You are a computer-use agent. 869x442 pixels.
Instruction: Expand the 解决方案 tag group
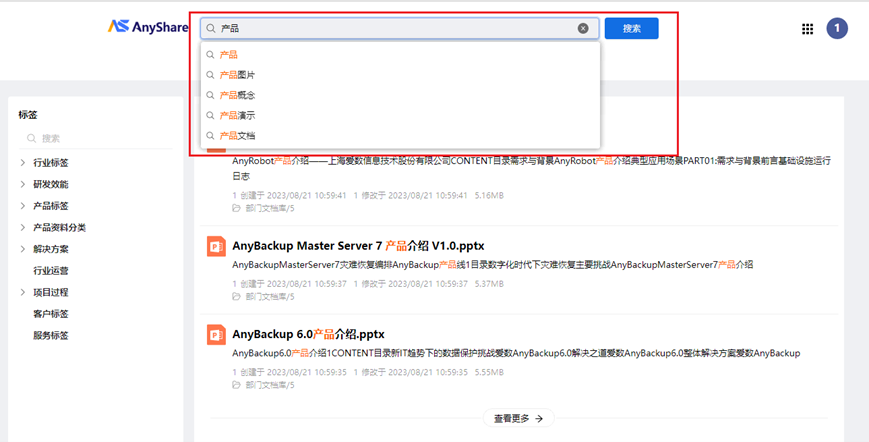23,249
